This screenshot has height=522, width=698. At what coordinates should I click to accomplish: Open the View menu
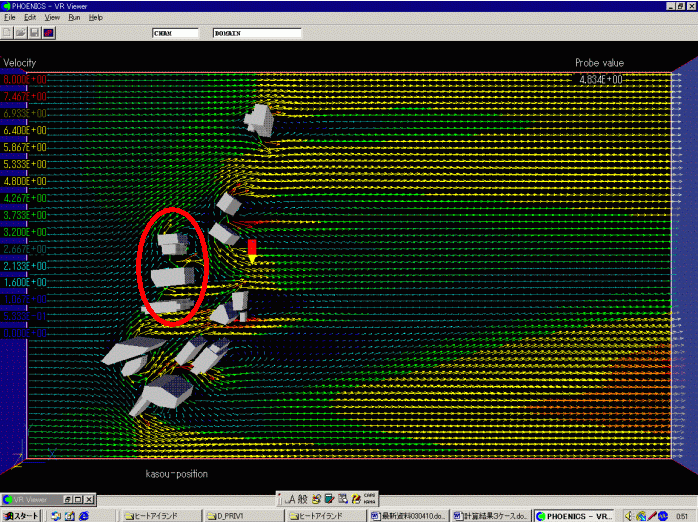(x=52, y=18)
